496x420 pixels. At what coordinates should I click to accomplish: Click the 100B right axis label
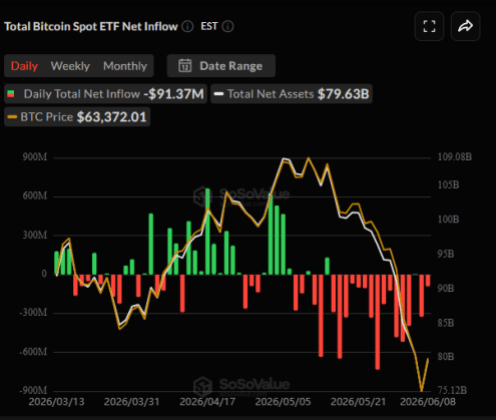[x=448, y=219]
